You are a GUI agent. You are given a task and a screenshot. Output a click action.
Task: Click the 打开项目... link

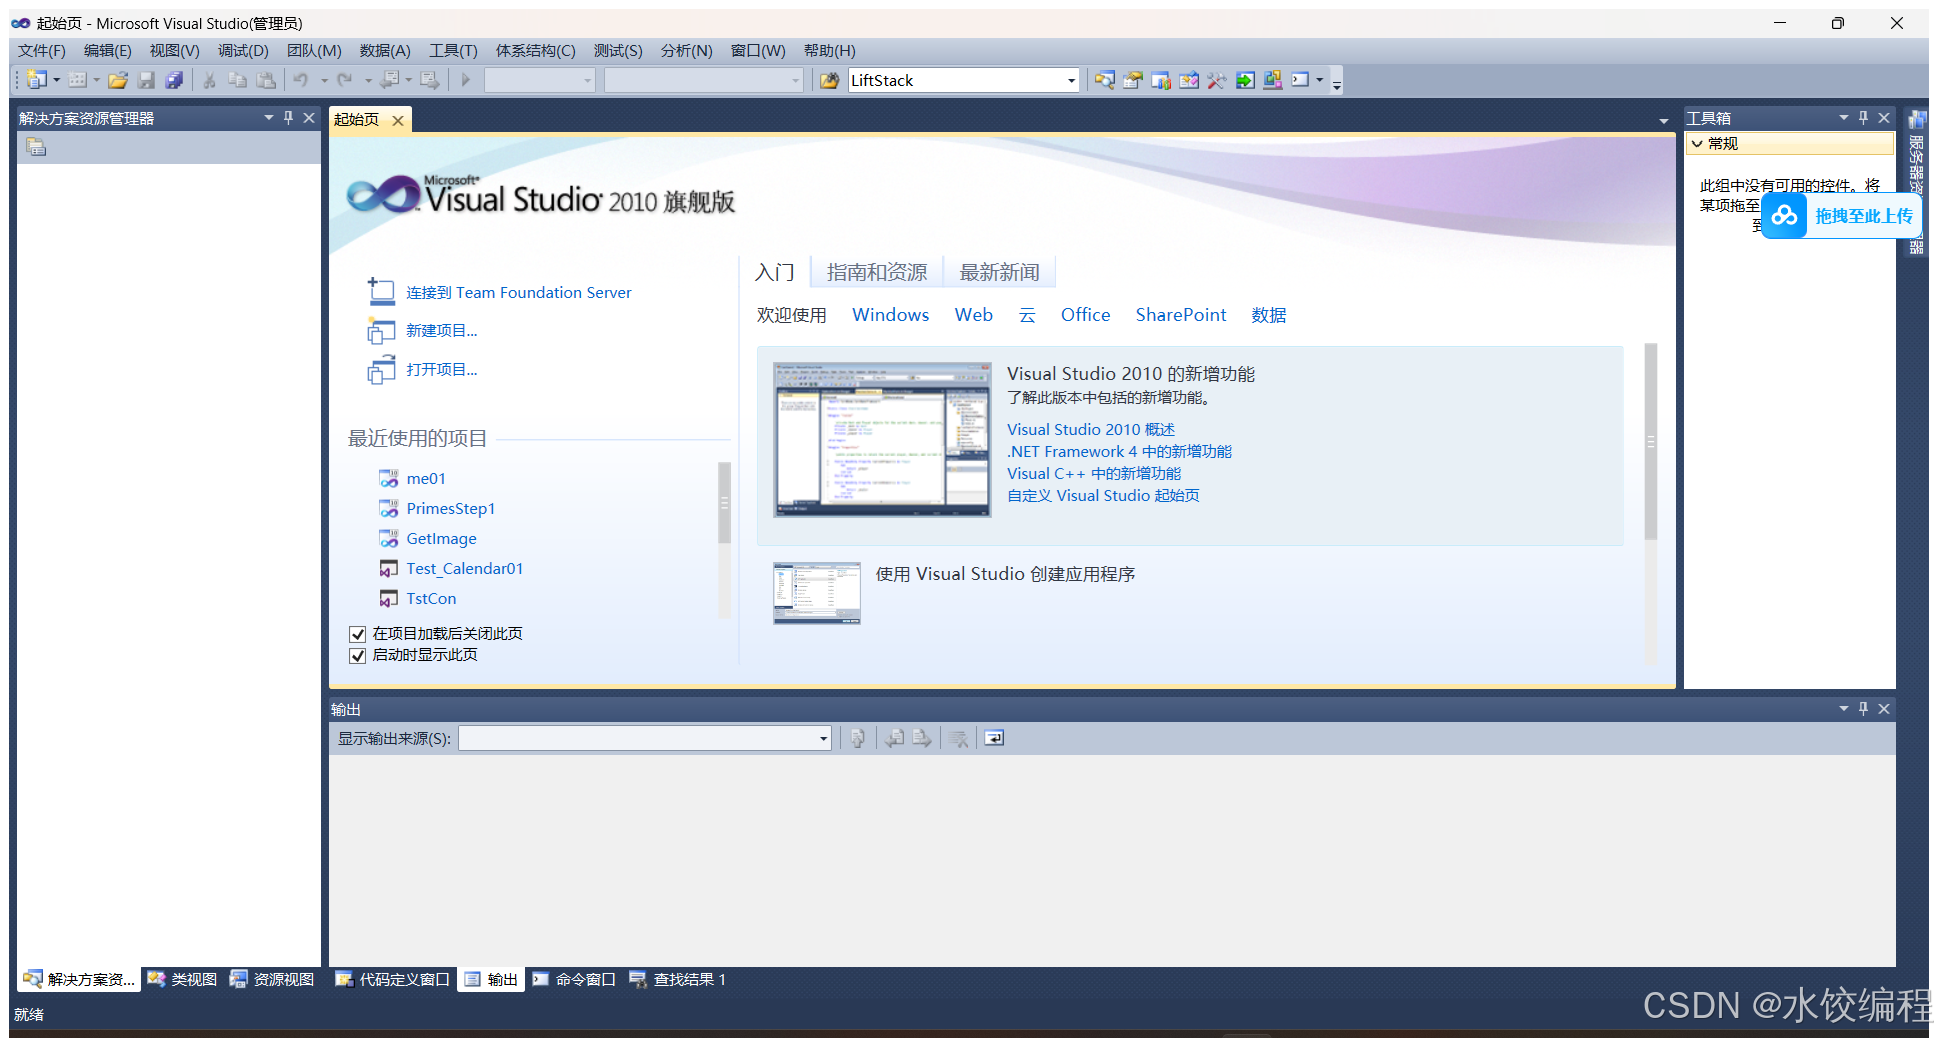tap(441, 369)
